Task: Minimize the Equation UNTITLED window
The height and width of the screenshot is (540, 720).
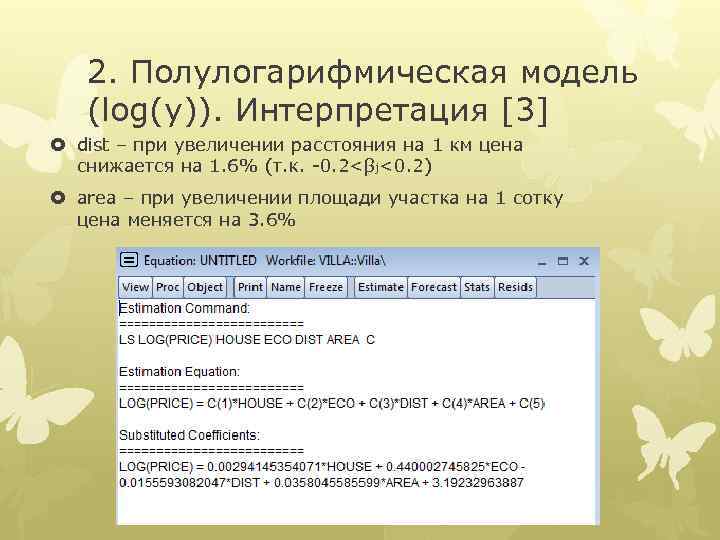Action: (542, 262)
